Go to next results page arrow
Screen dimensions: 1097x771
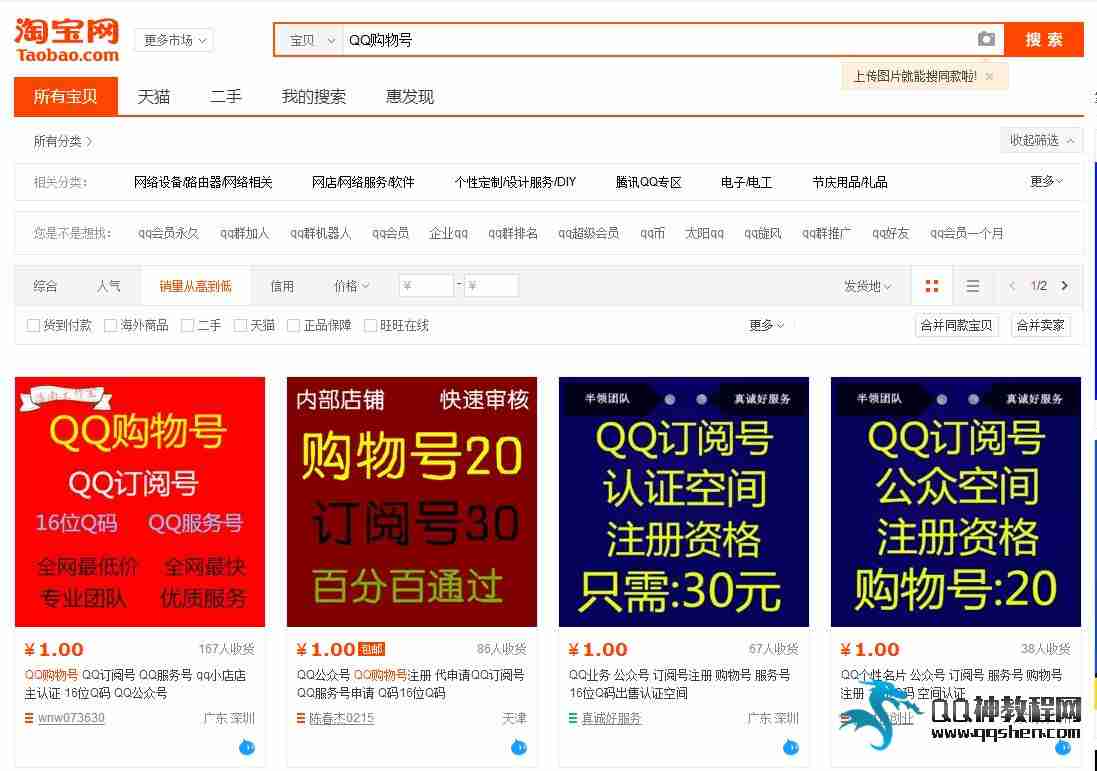pos(1065,285)
